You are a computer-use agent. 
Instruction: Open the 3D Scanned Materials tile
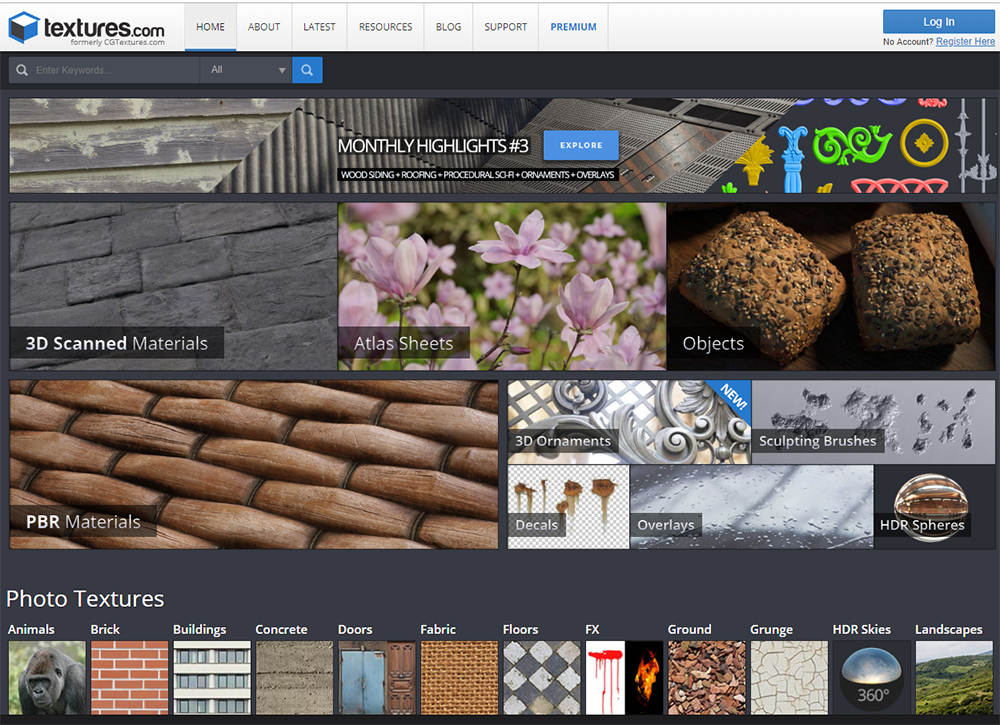pyautogui.click(x=173, y=286)
